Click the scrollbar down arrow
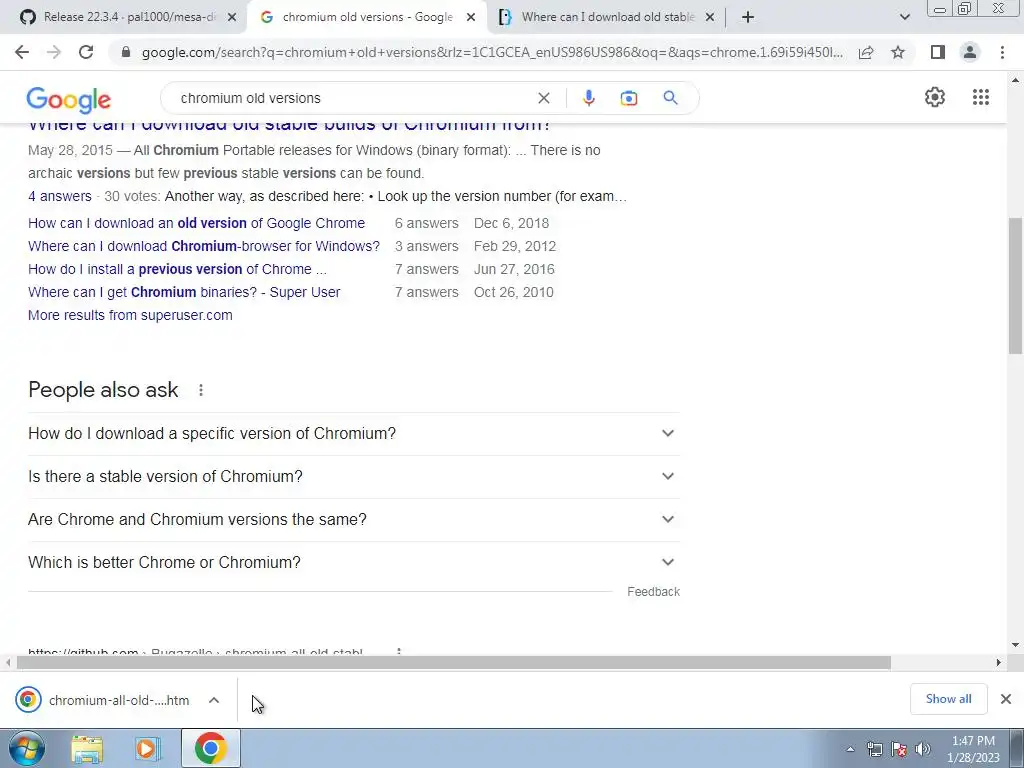The height and width of the screenshot is (768, 1024). 1016,645
